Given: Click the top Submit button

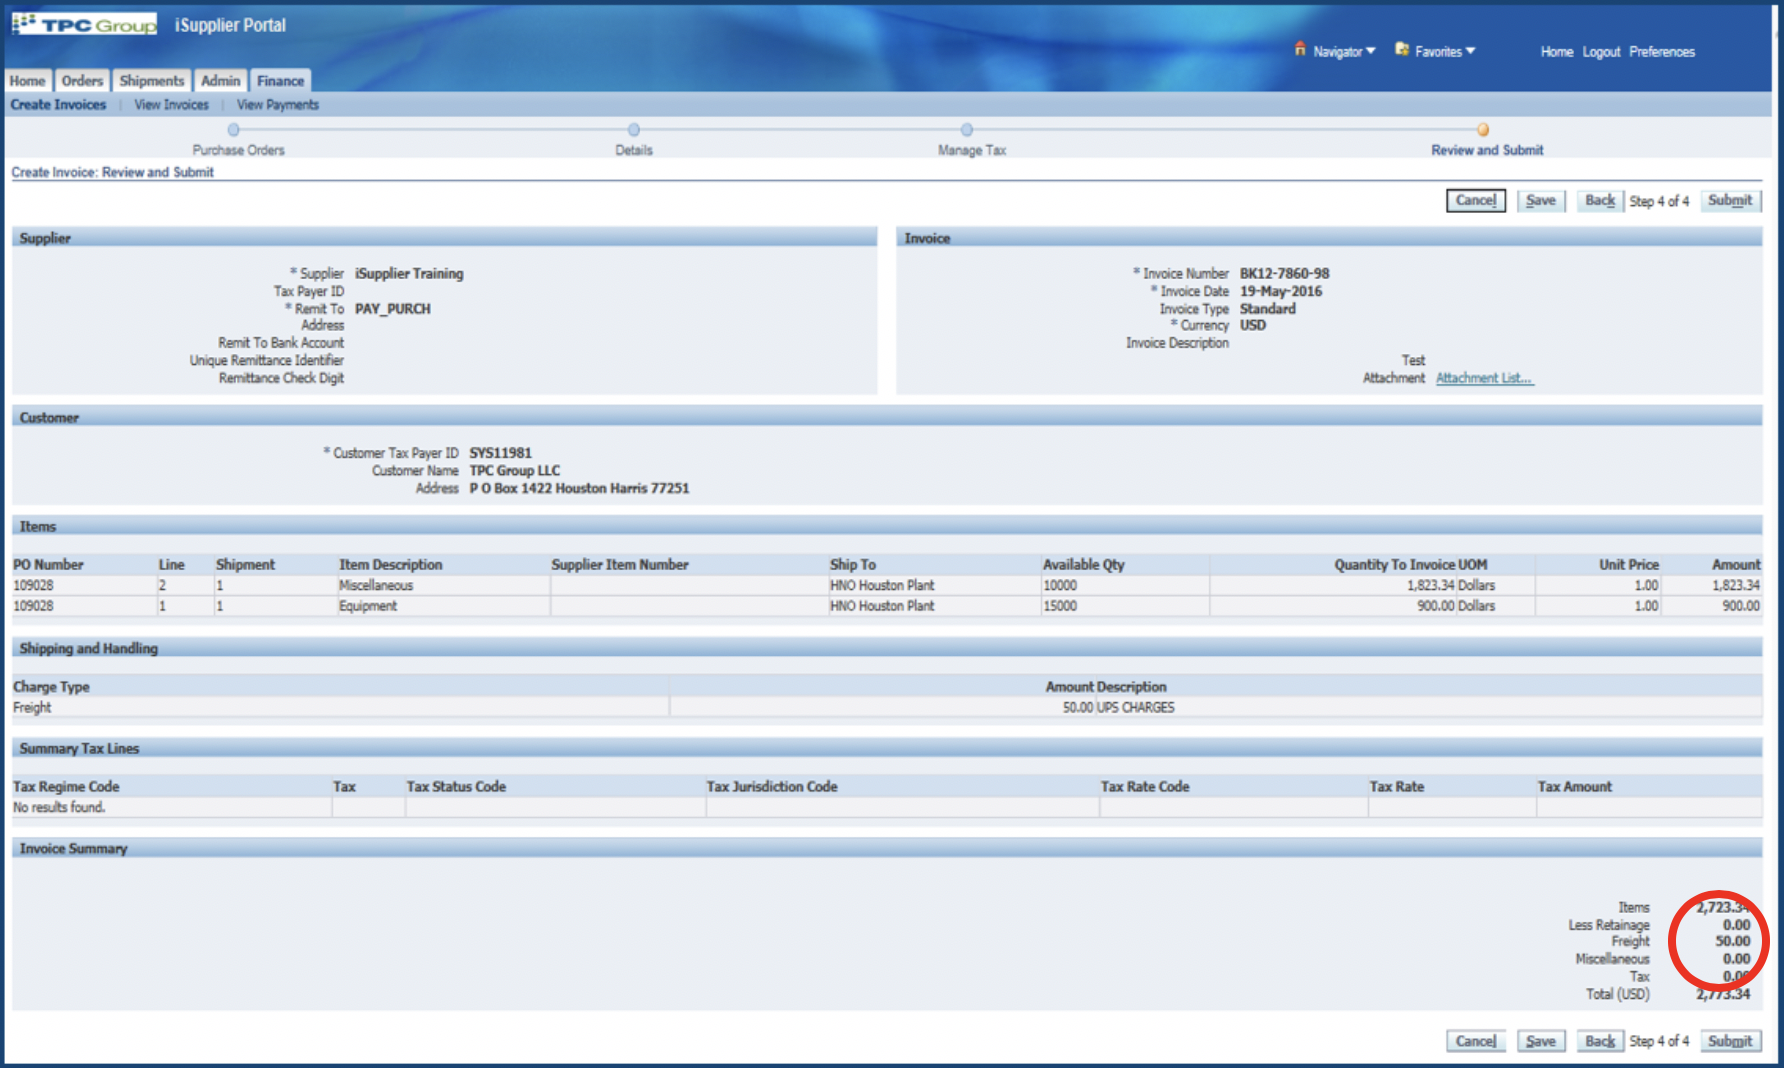Looking at the screenshot, I should point(1730,201).
